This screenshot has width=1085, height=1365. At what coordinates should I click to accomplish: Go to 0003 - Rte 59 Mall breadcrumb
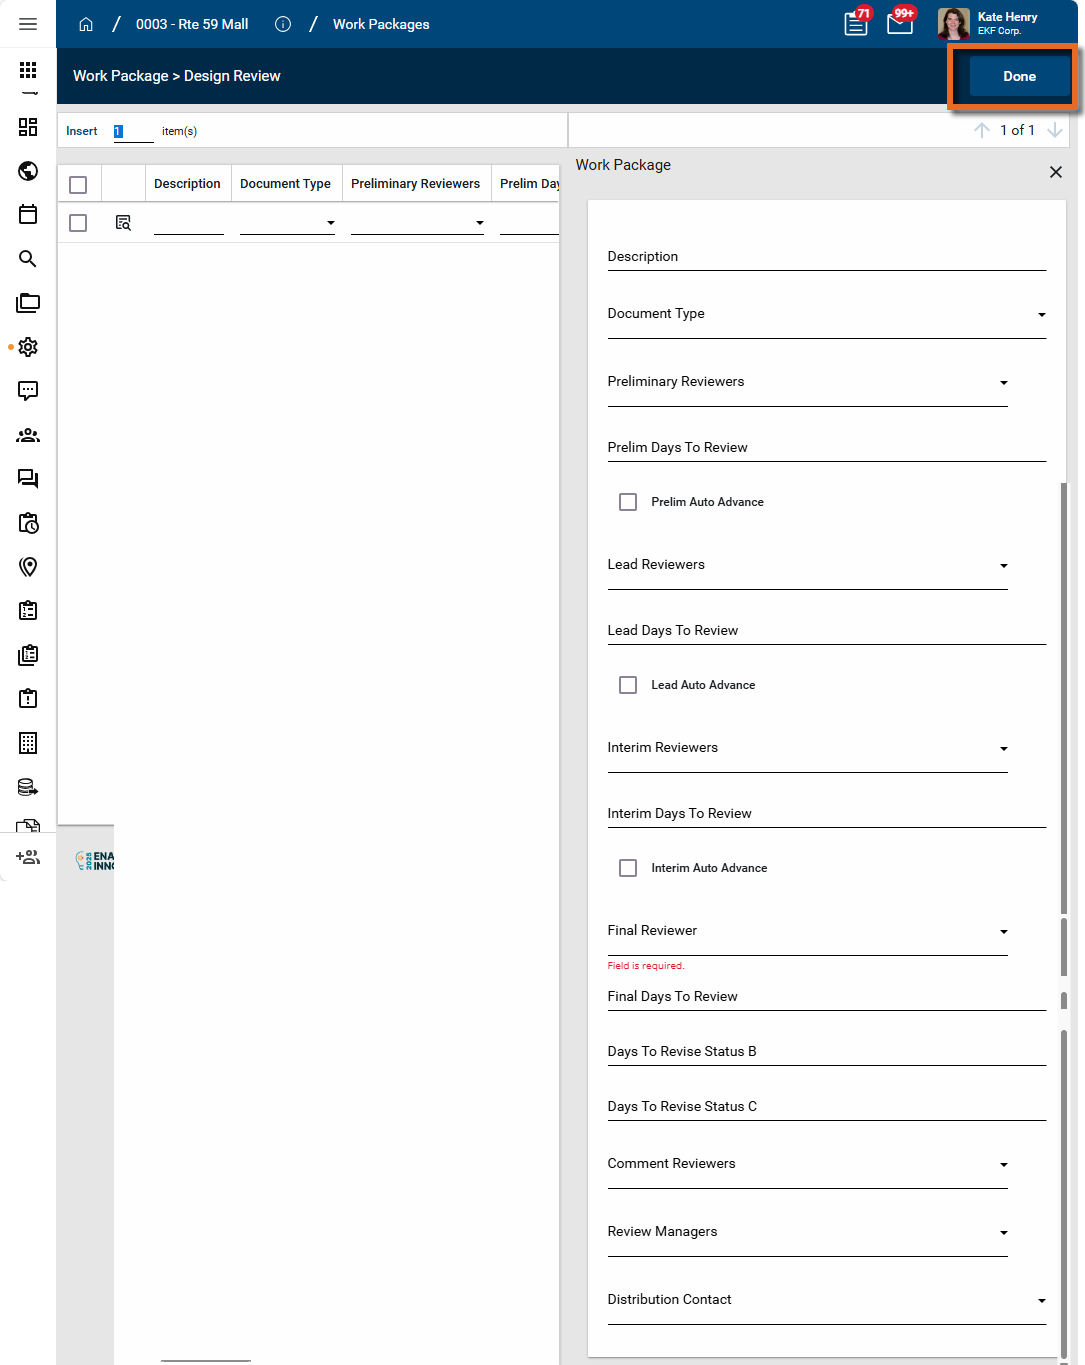coord(192,24)
